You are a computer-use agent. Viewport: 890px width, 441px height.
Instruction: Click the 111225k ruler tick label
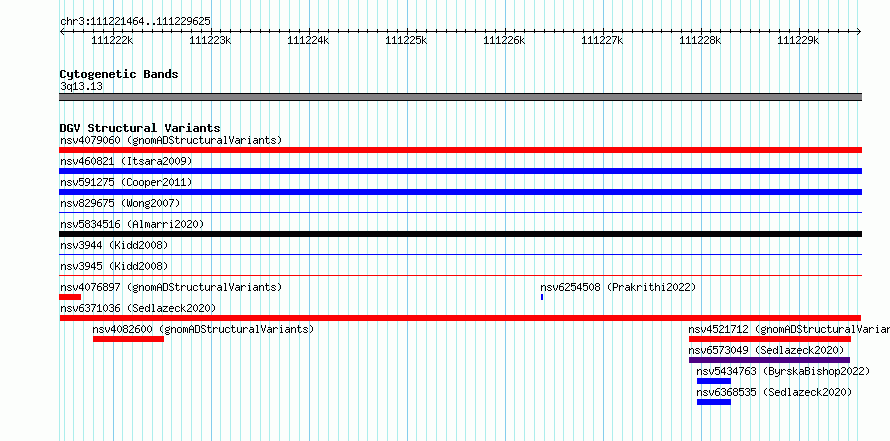406,40
